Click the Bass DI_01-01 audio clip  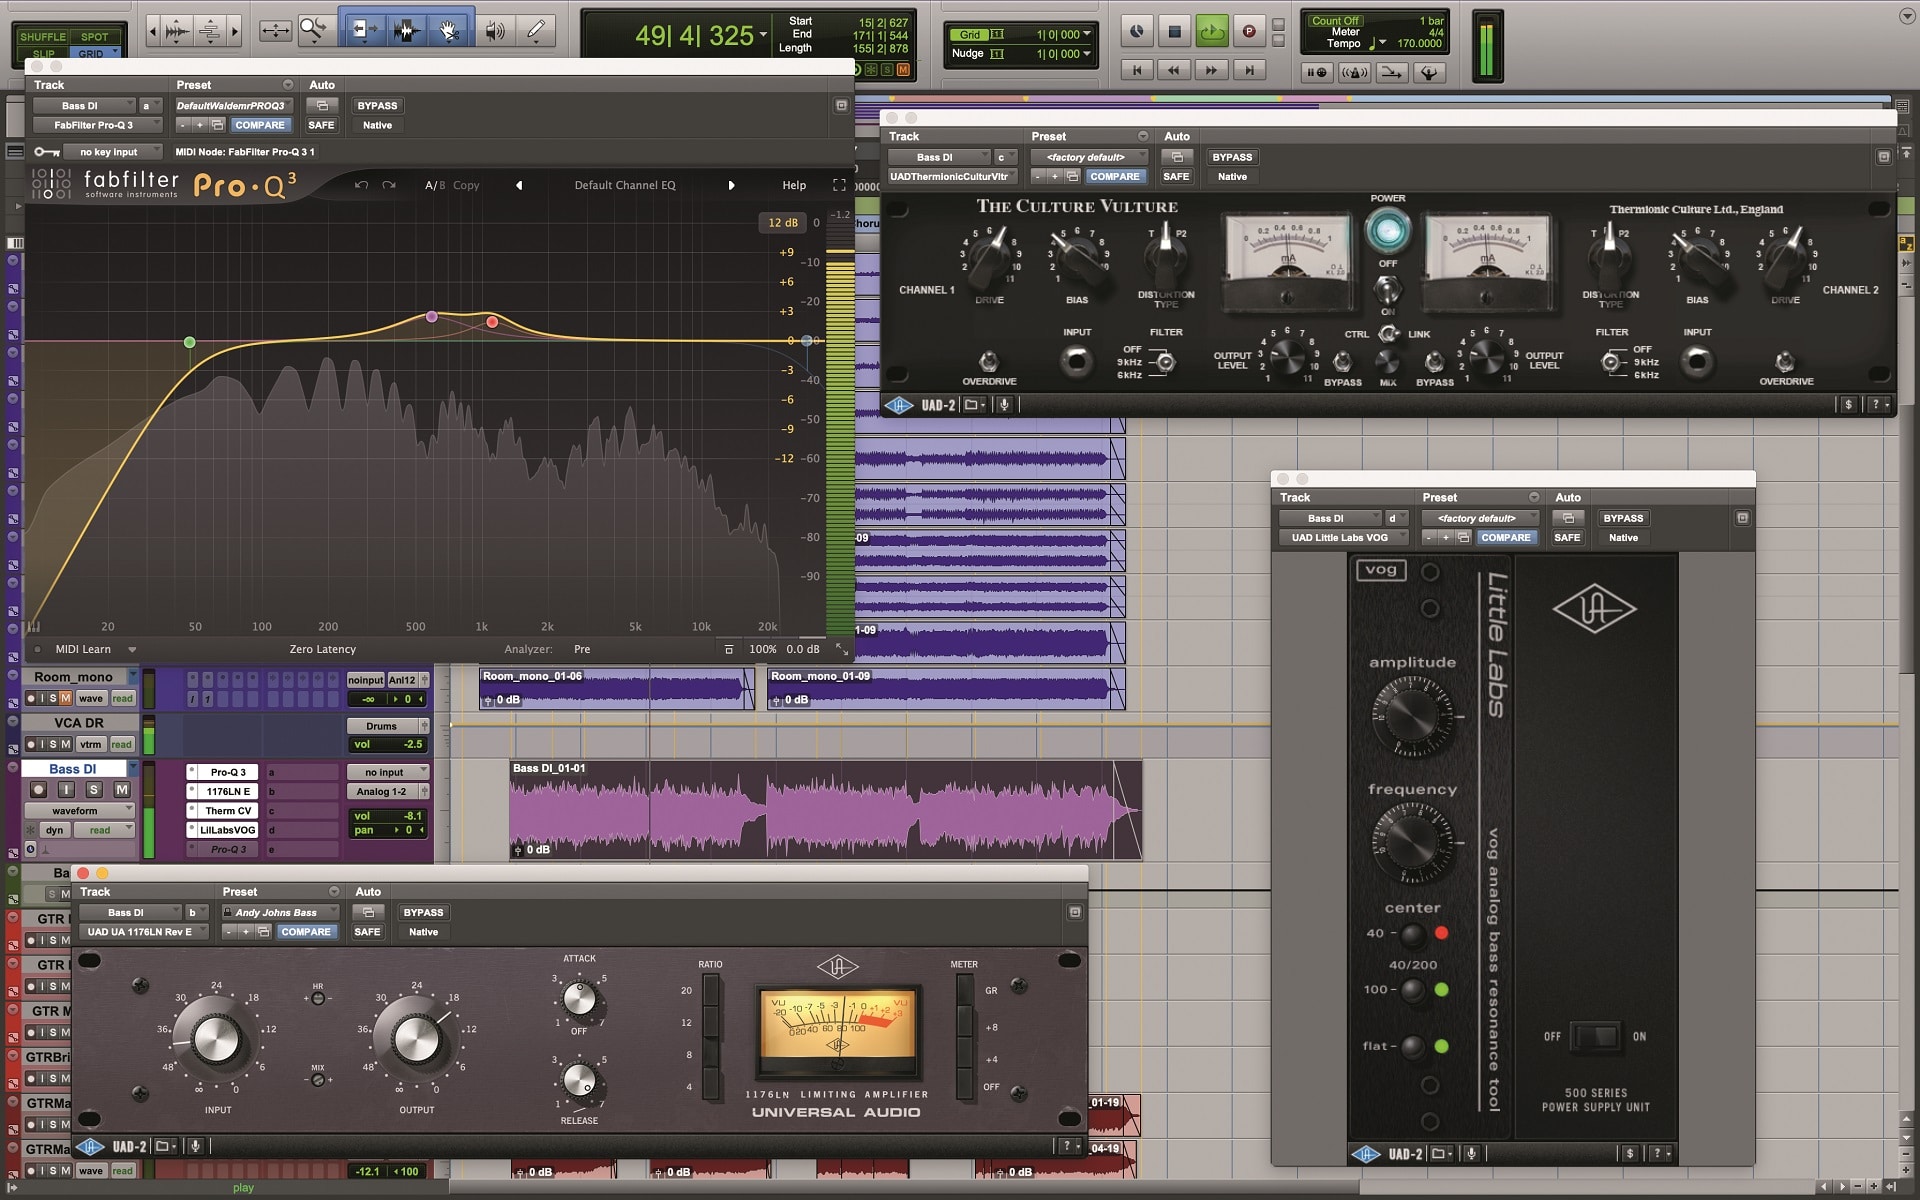click(x=825, y=810)
